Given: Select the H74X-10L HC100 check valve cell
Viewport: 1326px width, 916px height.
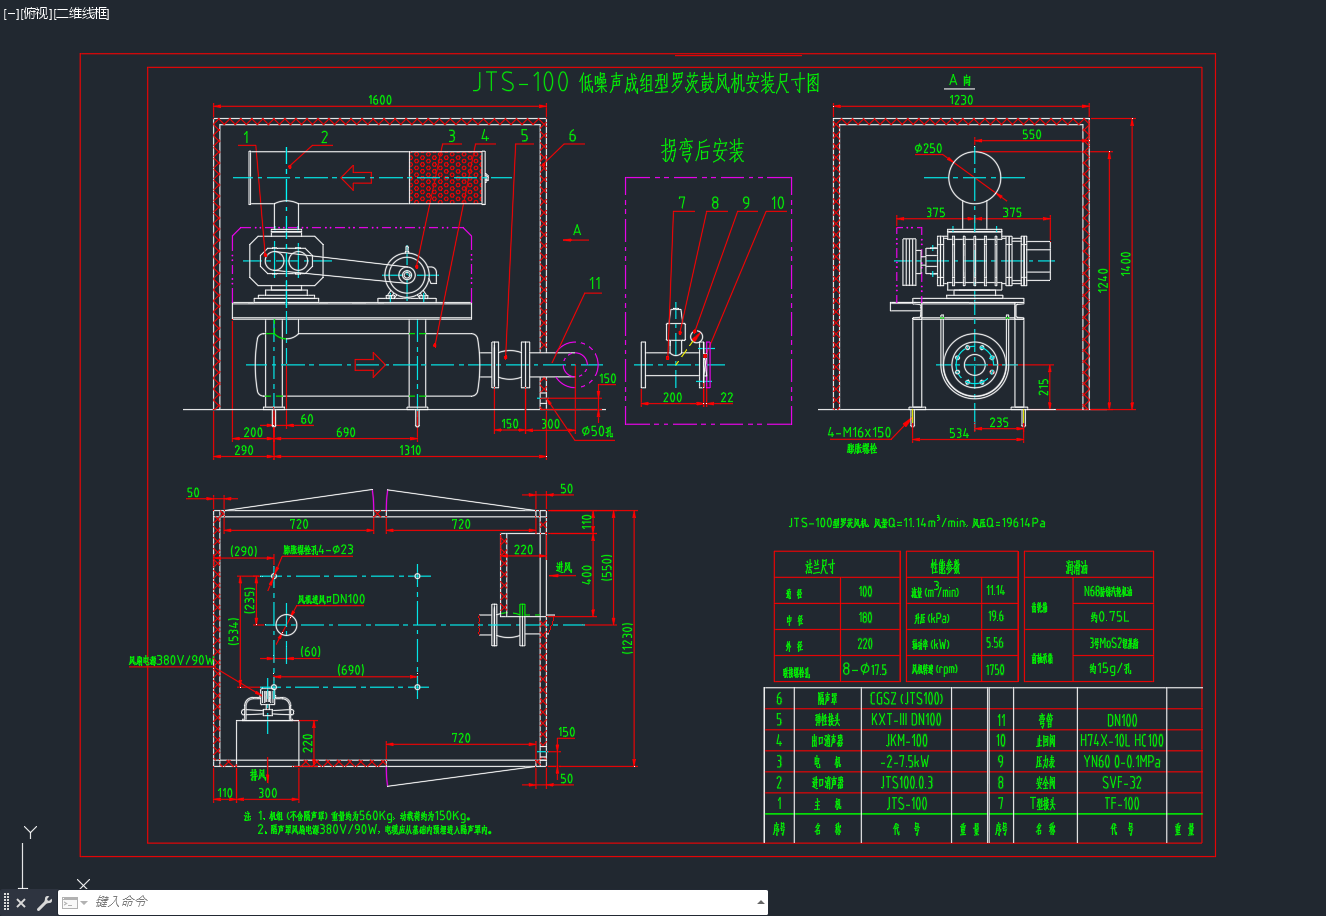Looking at the screenshot, I should pyautogui.click(x=1122, y=741).
